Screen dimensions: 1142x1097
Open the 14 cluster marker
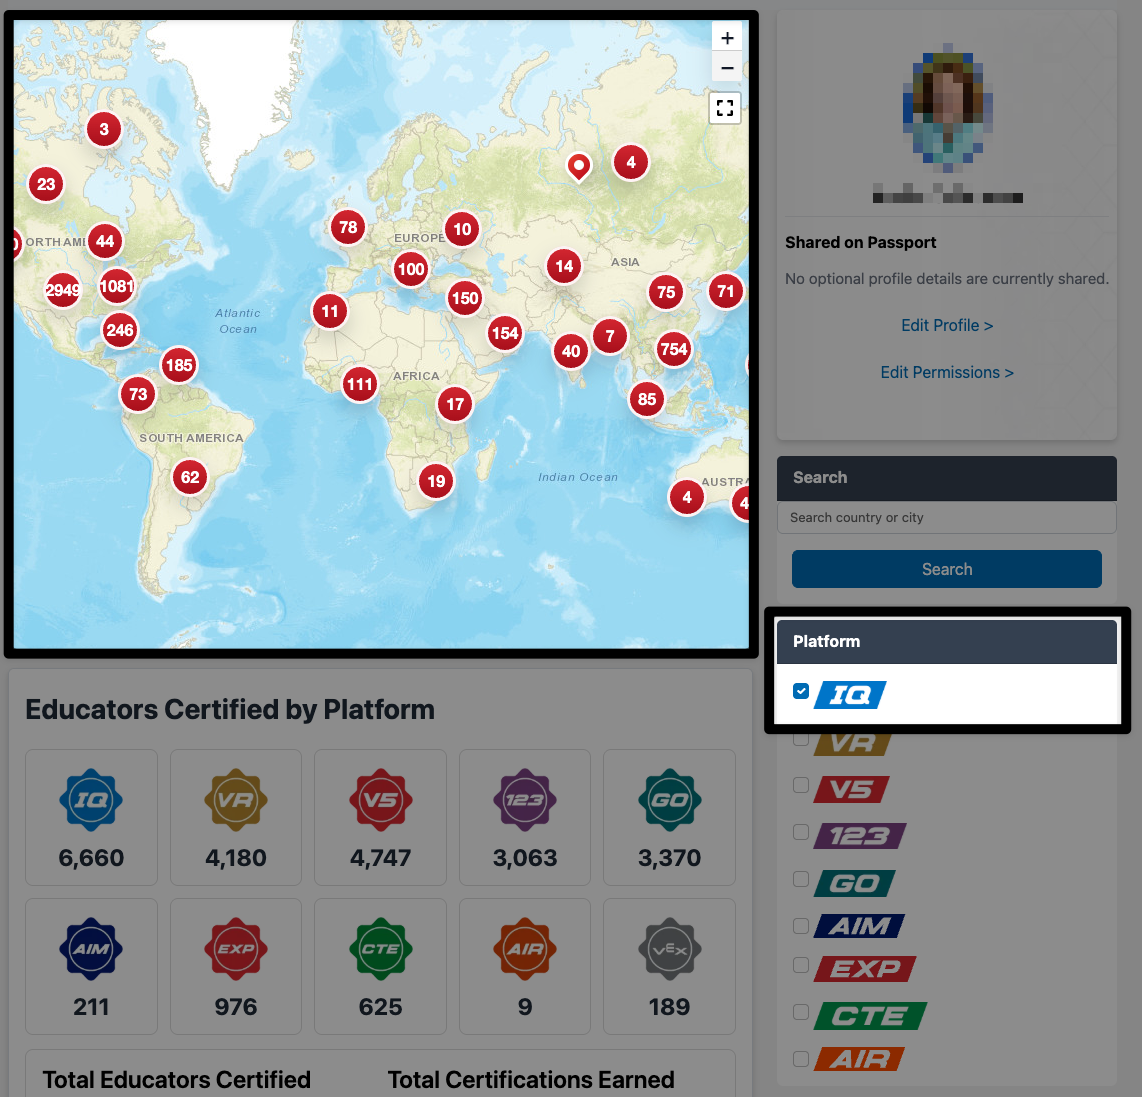pyautogui.click(x=564, y=266)
